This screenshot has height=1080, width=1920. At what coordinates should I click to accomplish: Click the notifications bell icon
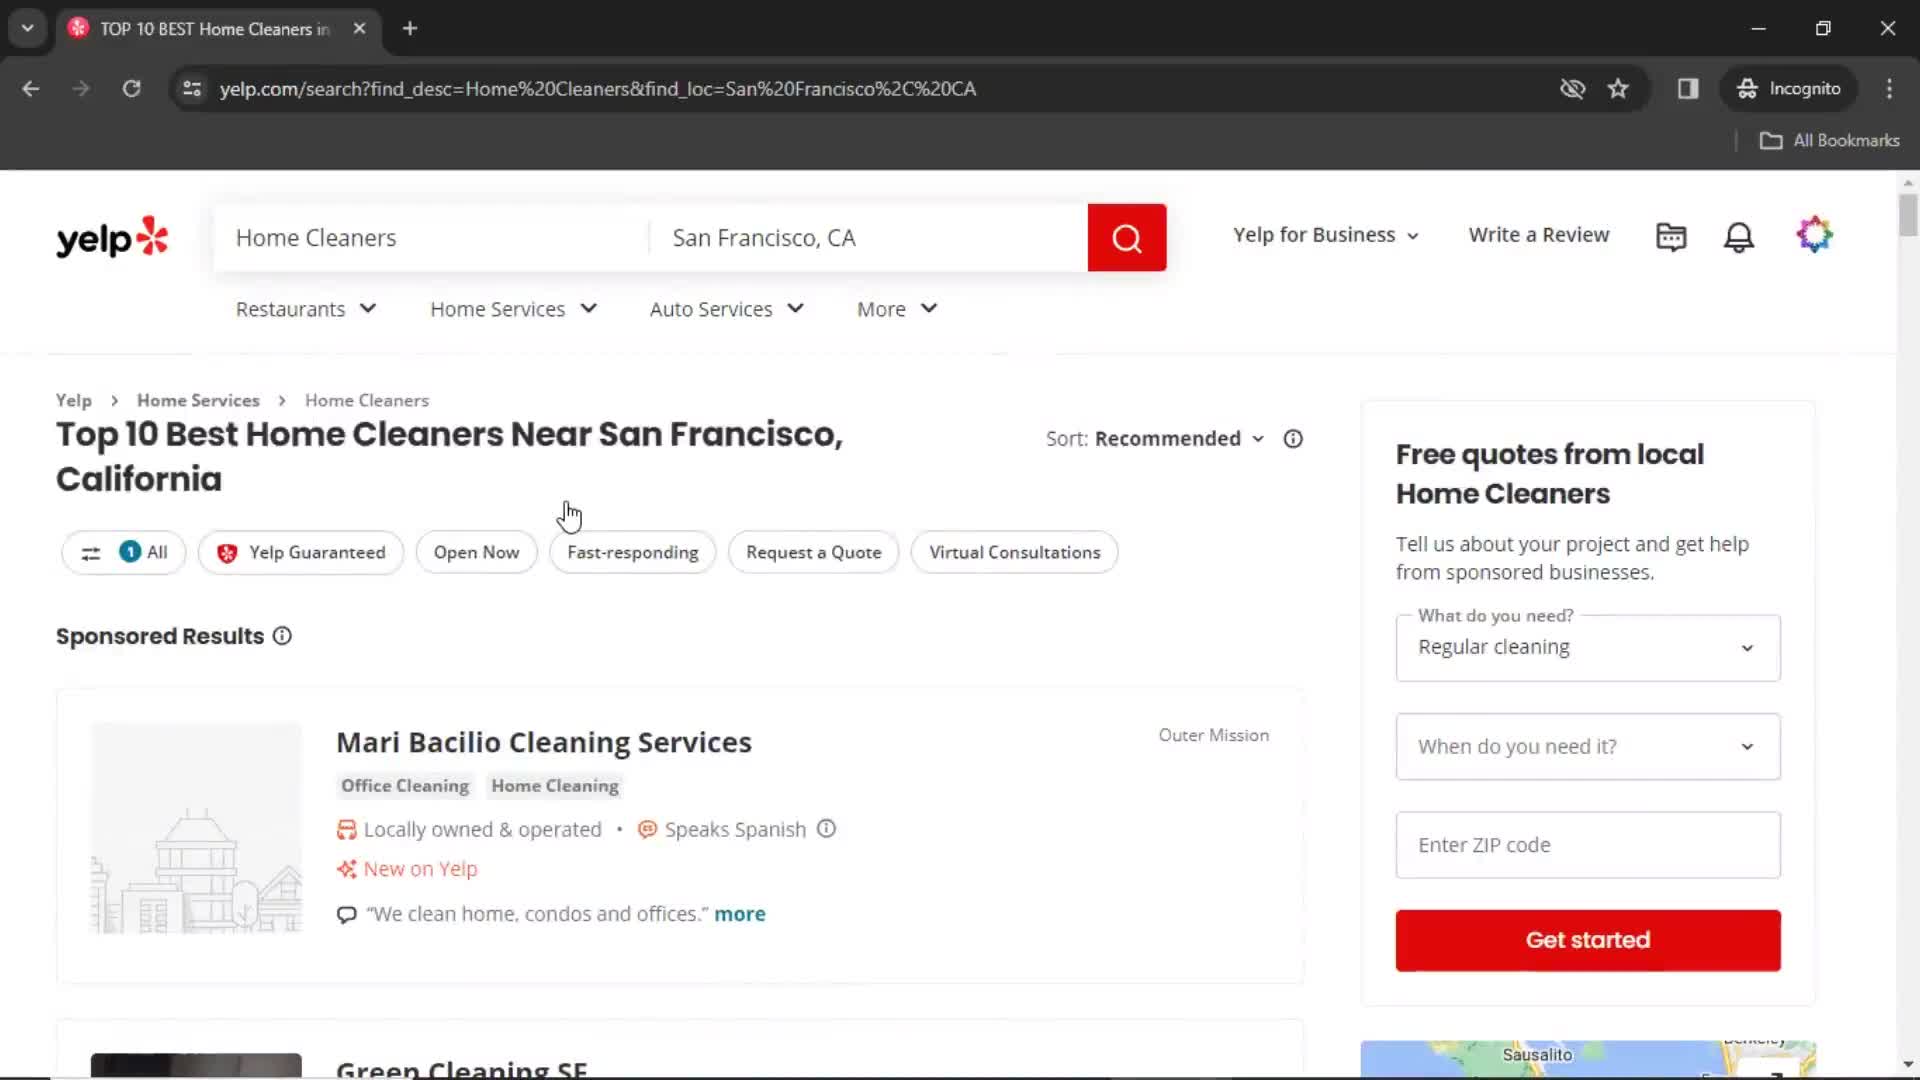(1741, 235)
